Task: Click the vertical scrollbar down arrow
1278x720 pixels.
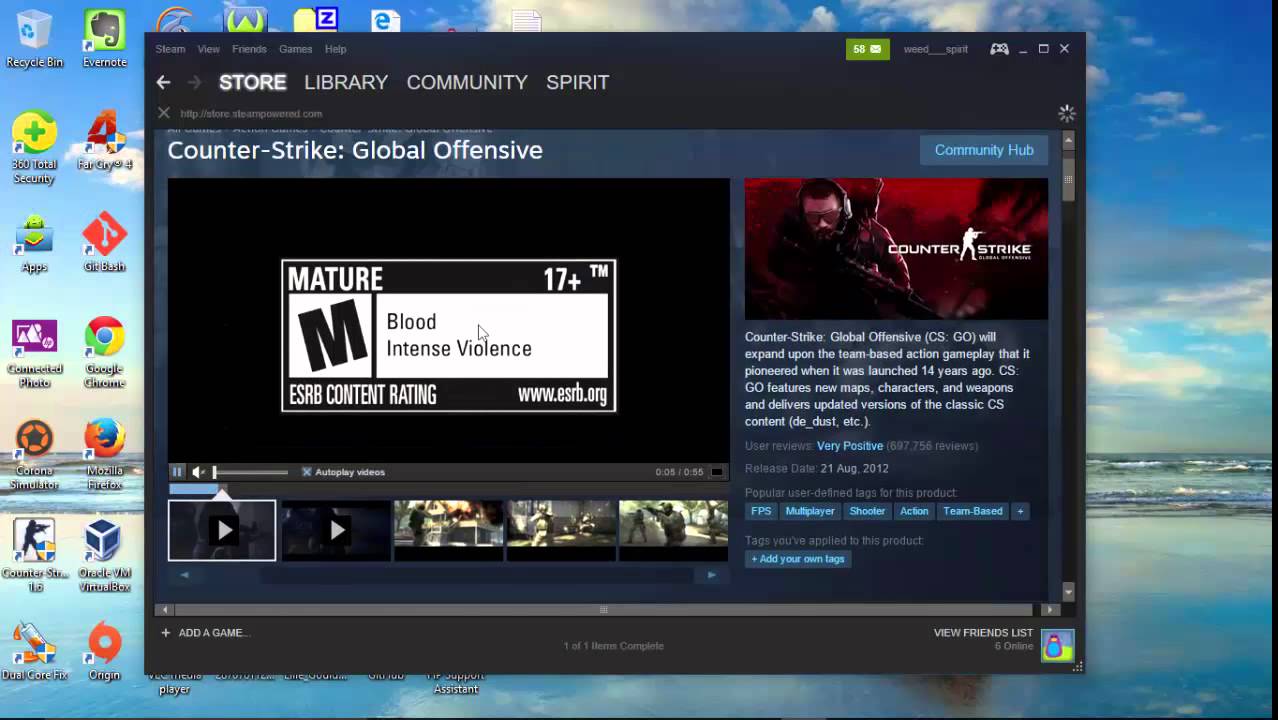Action: [1068, 591]
